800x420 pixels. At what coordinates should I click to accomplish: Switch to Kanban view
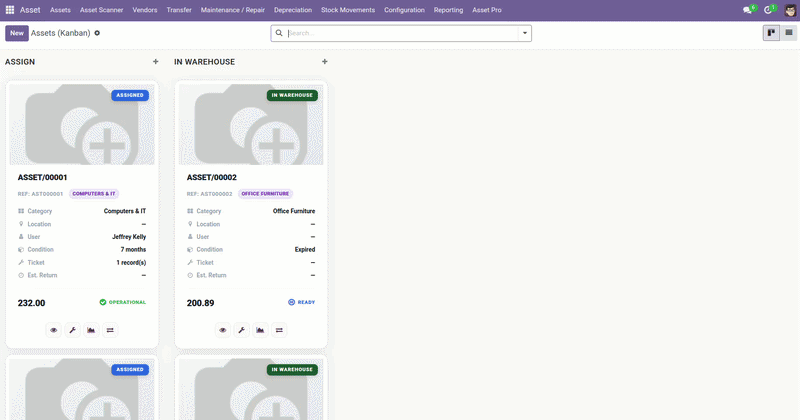tap(771, 33)
